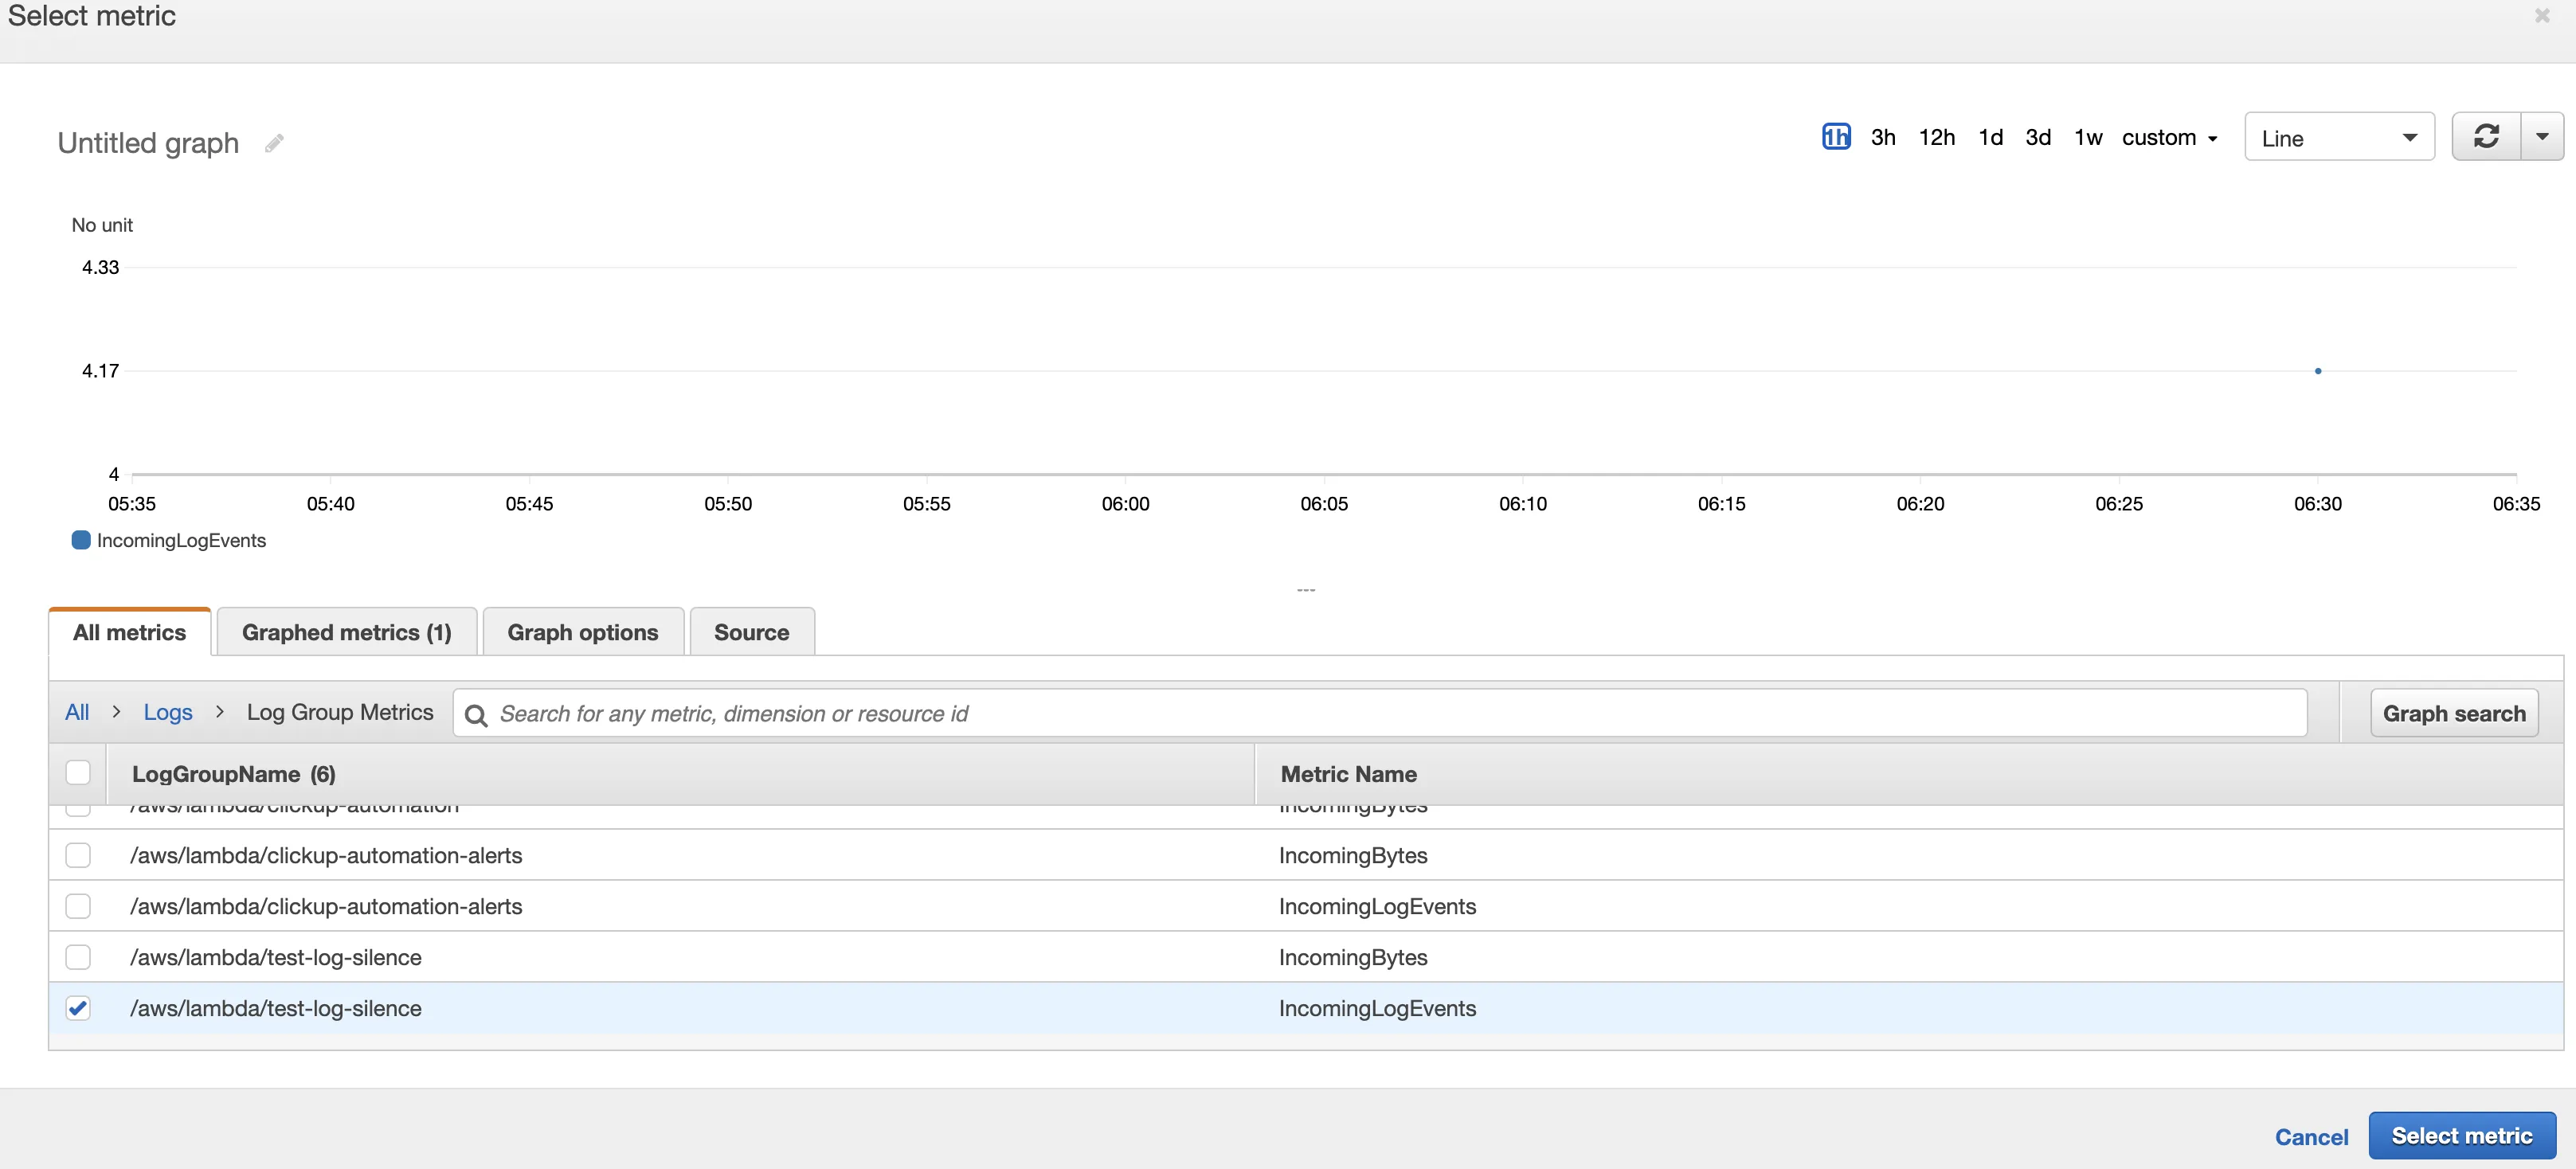Viewport: 2576px width, 1169px height.
Task: Uncheck test-log-silence IncomingLogEvents row
Action: click(x=78, y=1008)
